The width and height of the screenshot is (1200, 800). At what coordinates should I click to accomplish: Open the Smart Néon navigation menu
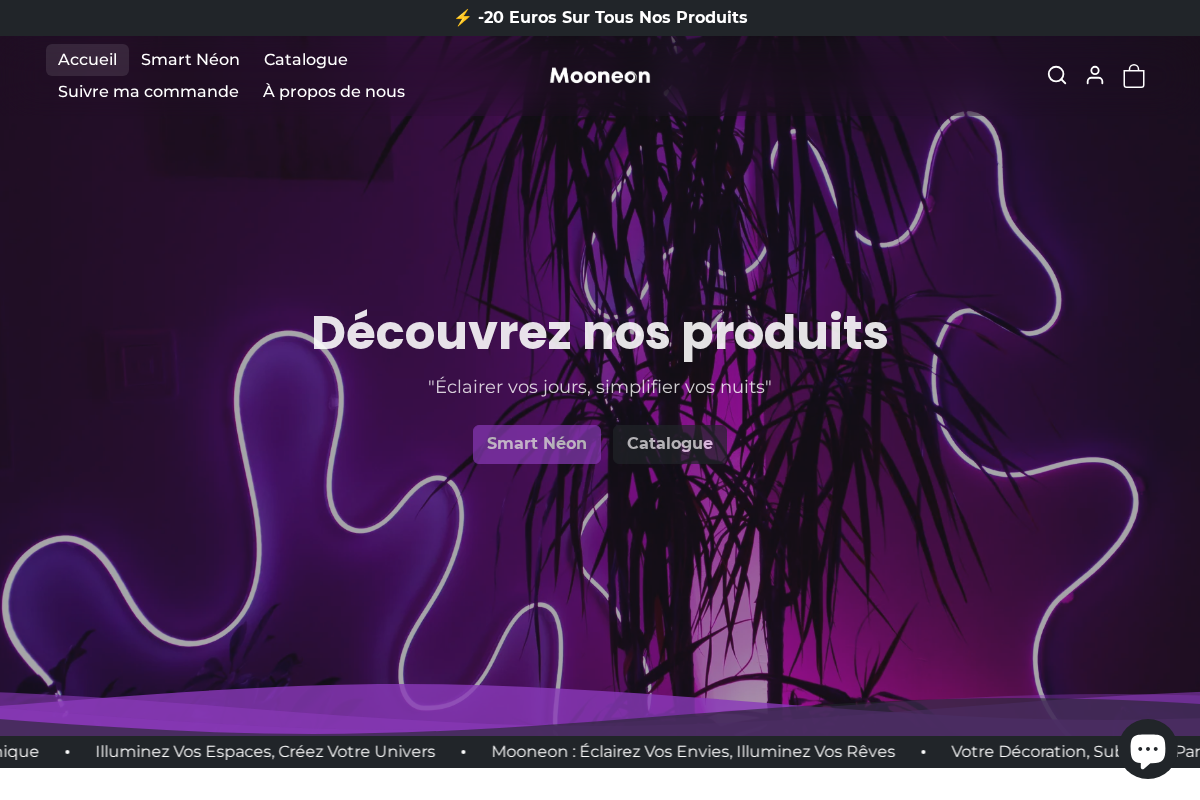coord(190,59)
